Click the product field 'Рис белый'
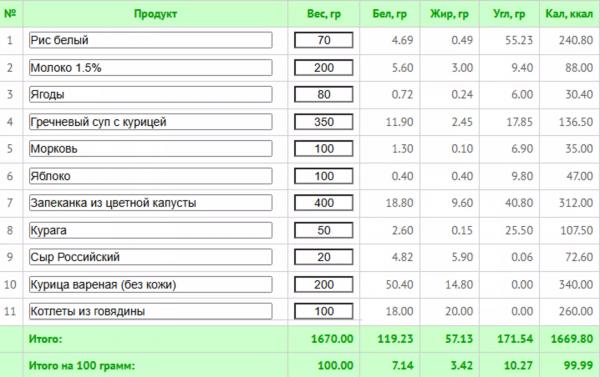Viewport: 600px width, 377px height. (x=150, y=40)
